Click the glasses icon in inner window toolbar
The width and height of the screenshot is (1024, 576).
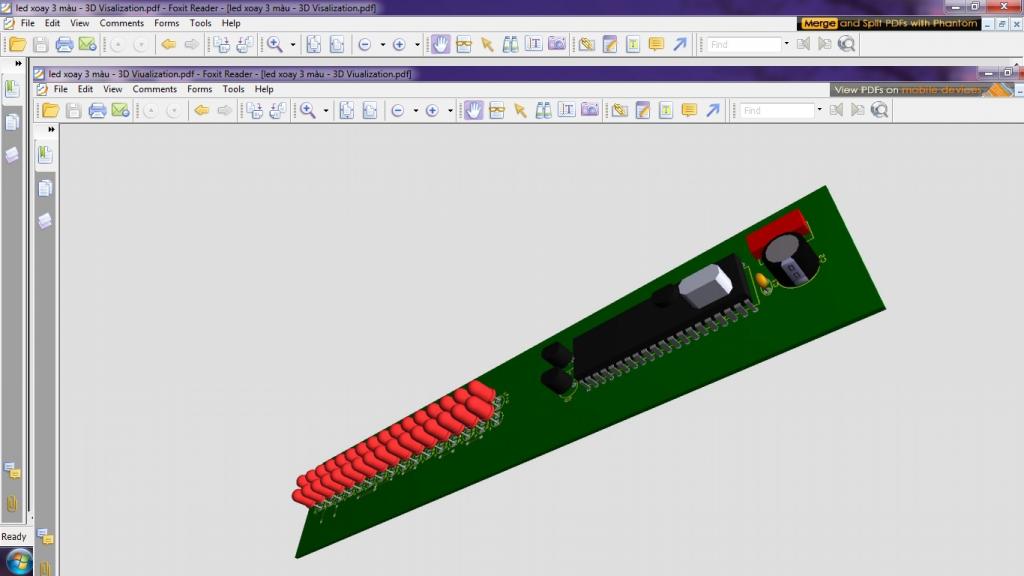[497, 110]
